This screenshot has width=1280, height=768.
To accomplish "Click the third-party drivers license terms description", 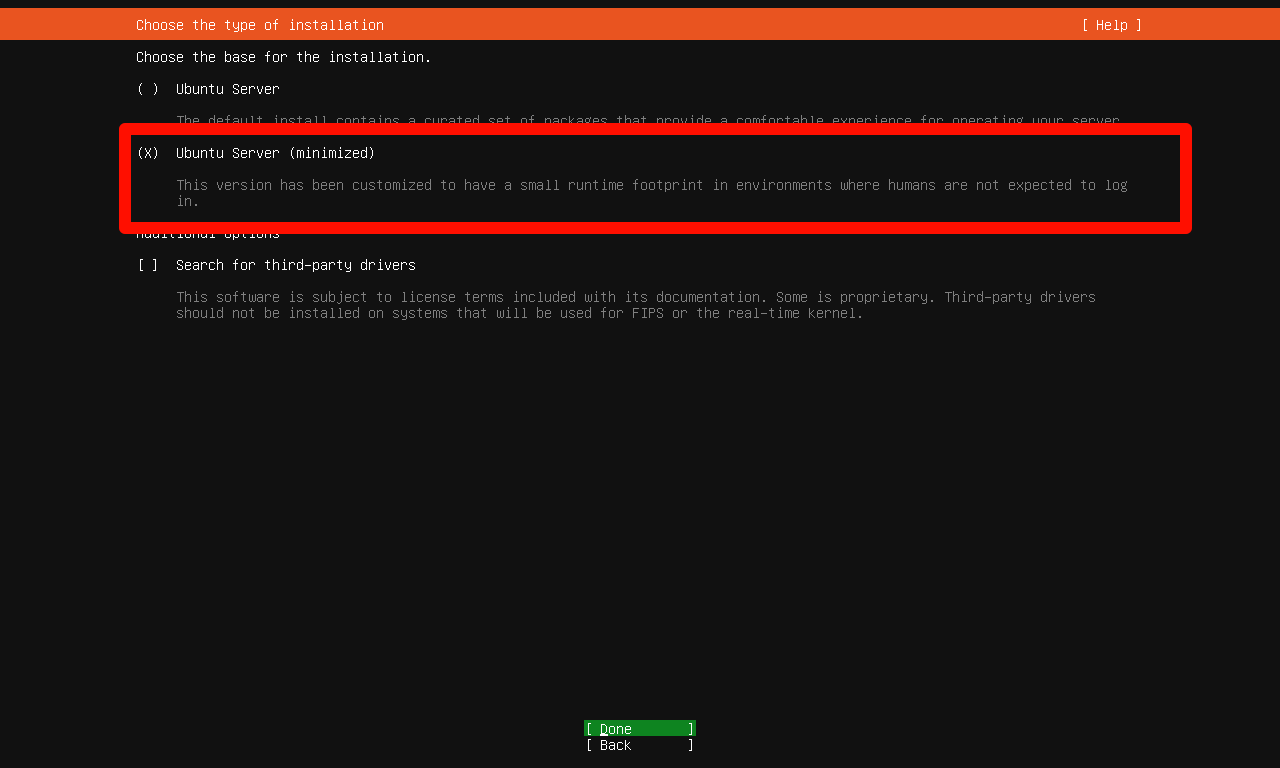I will click(x=636, y=305).
